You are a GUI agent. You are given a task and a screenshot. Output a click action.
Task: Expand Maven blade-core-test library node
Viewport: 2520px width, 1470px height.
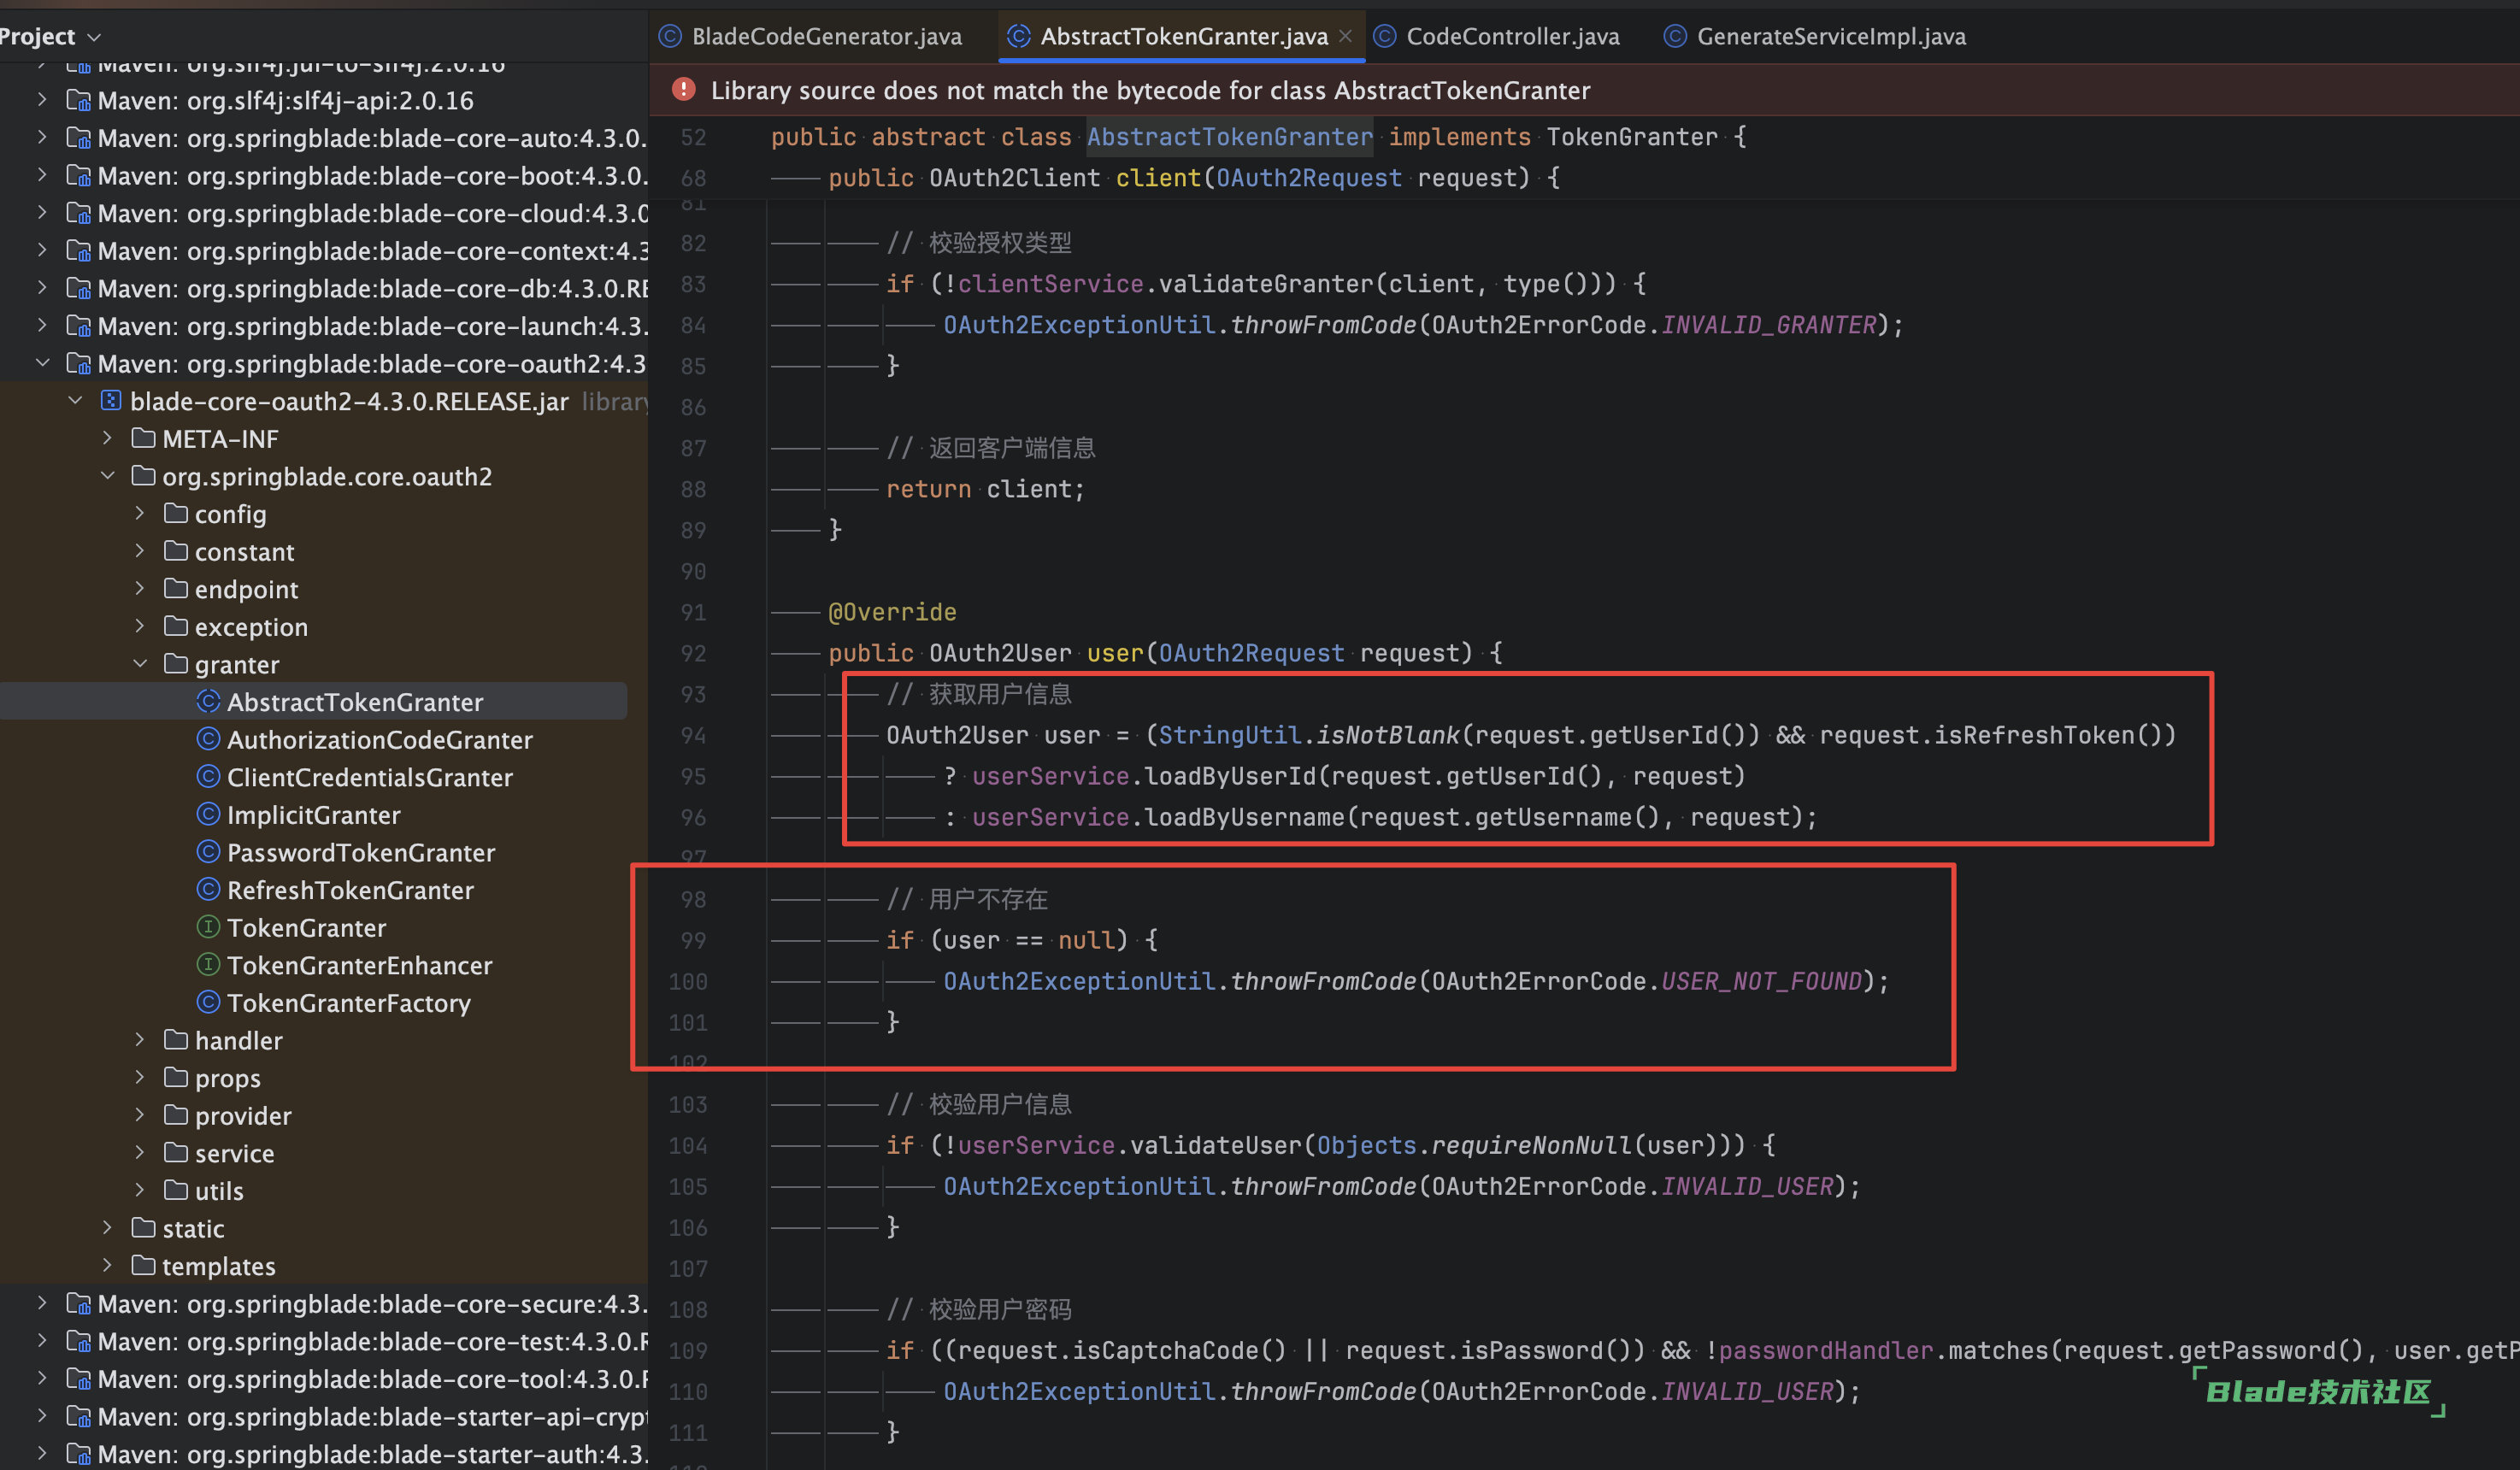tap(42, 1341)
